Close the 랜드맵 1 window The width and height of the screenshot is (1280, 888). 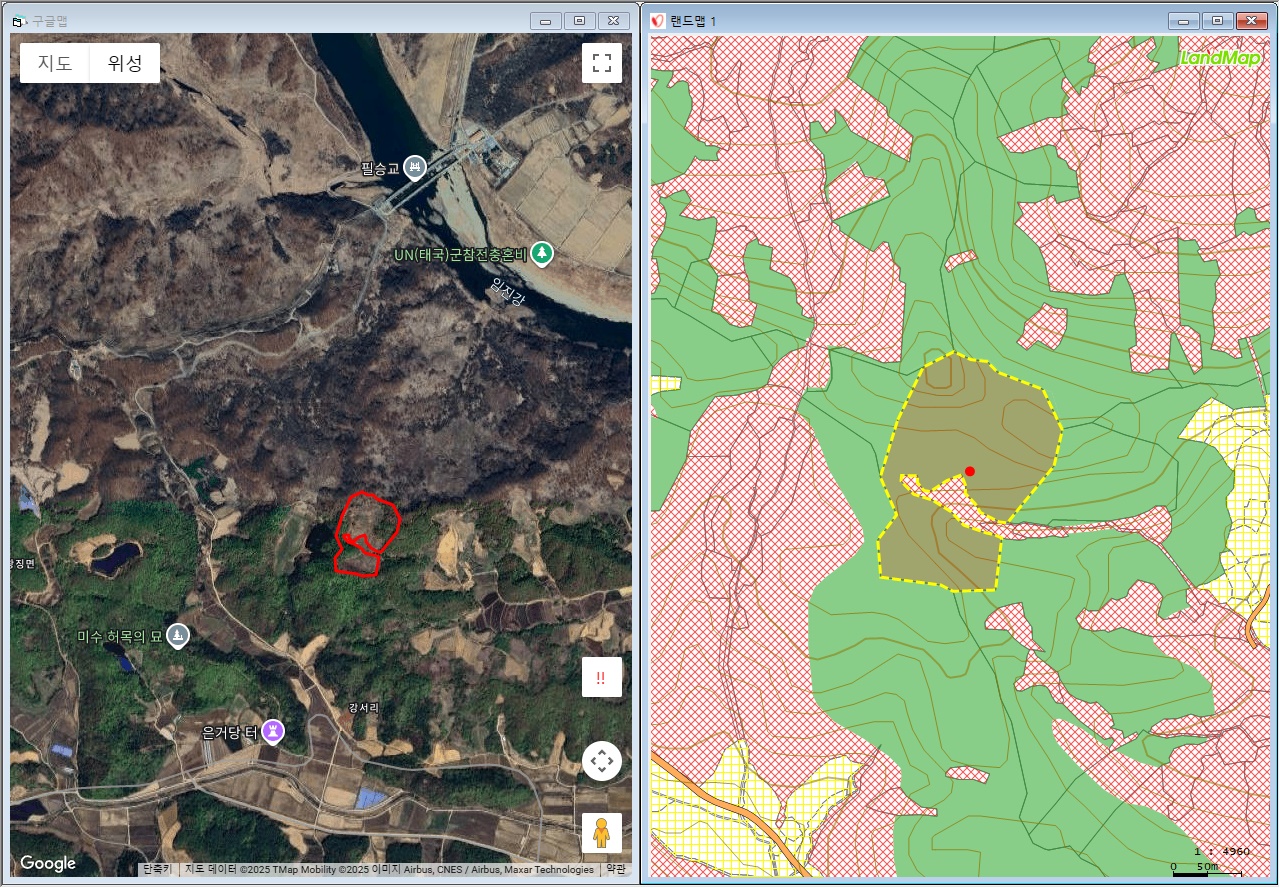[1251, 20]
